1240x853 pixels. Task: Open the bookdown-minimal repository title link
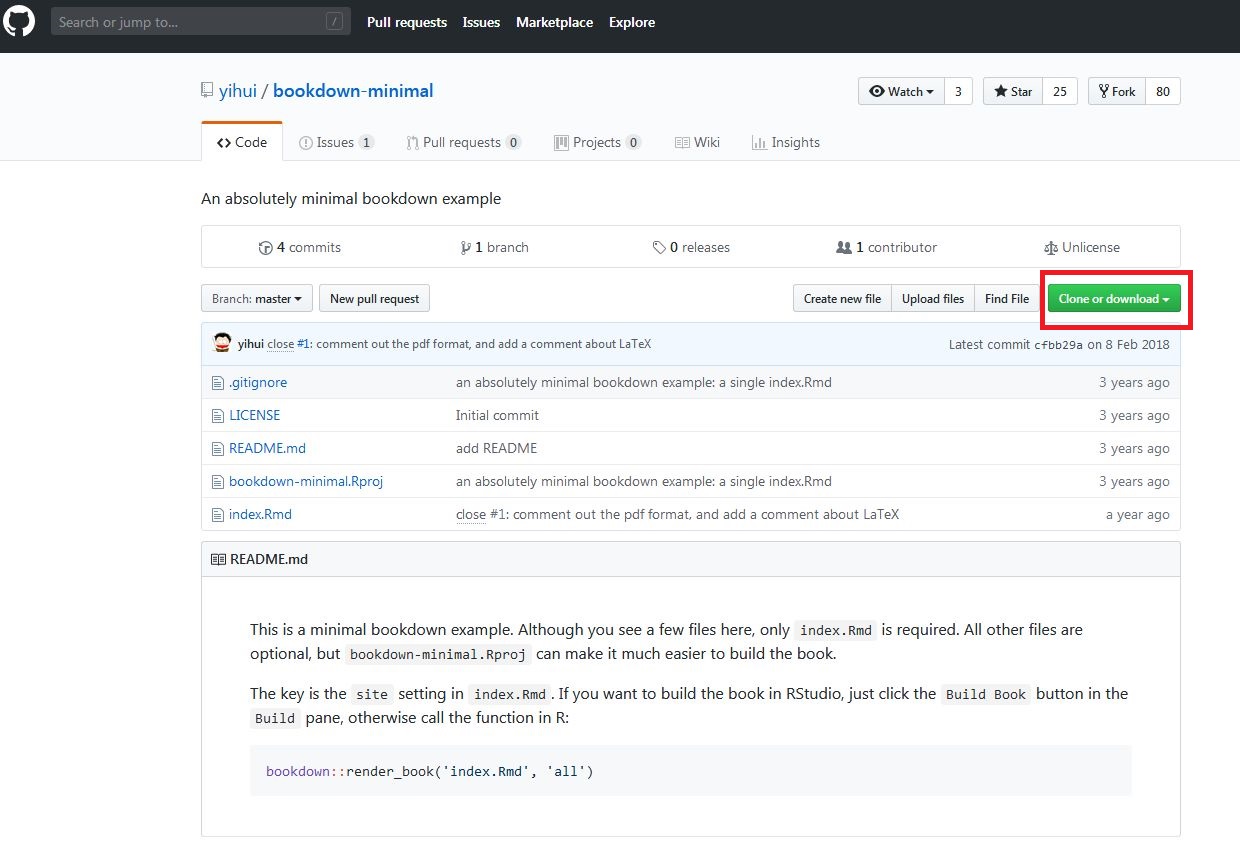(353, 91)
